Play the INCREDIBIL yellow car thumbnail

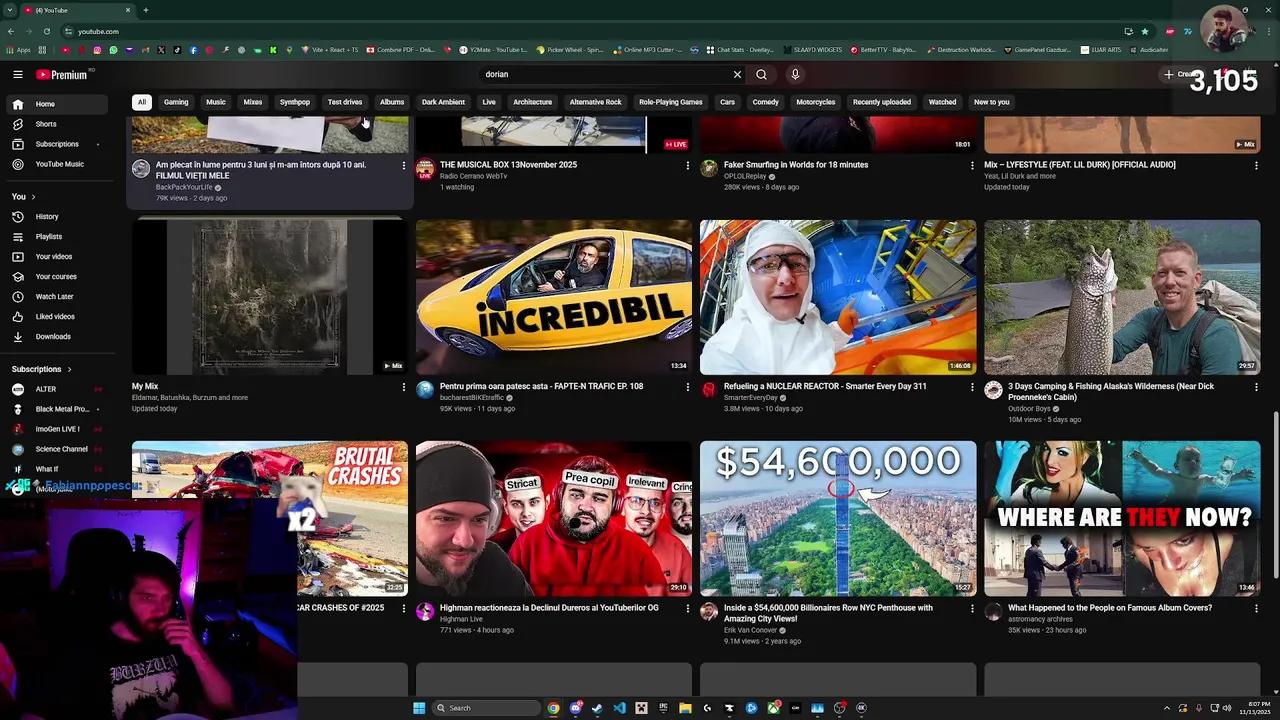click(554, 297)
